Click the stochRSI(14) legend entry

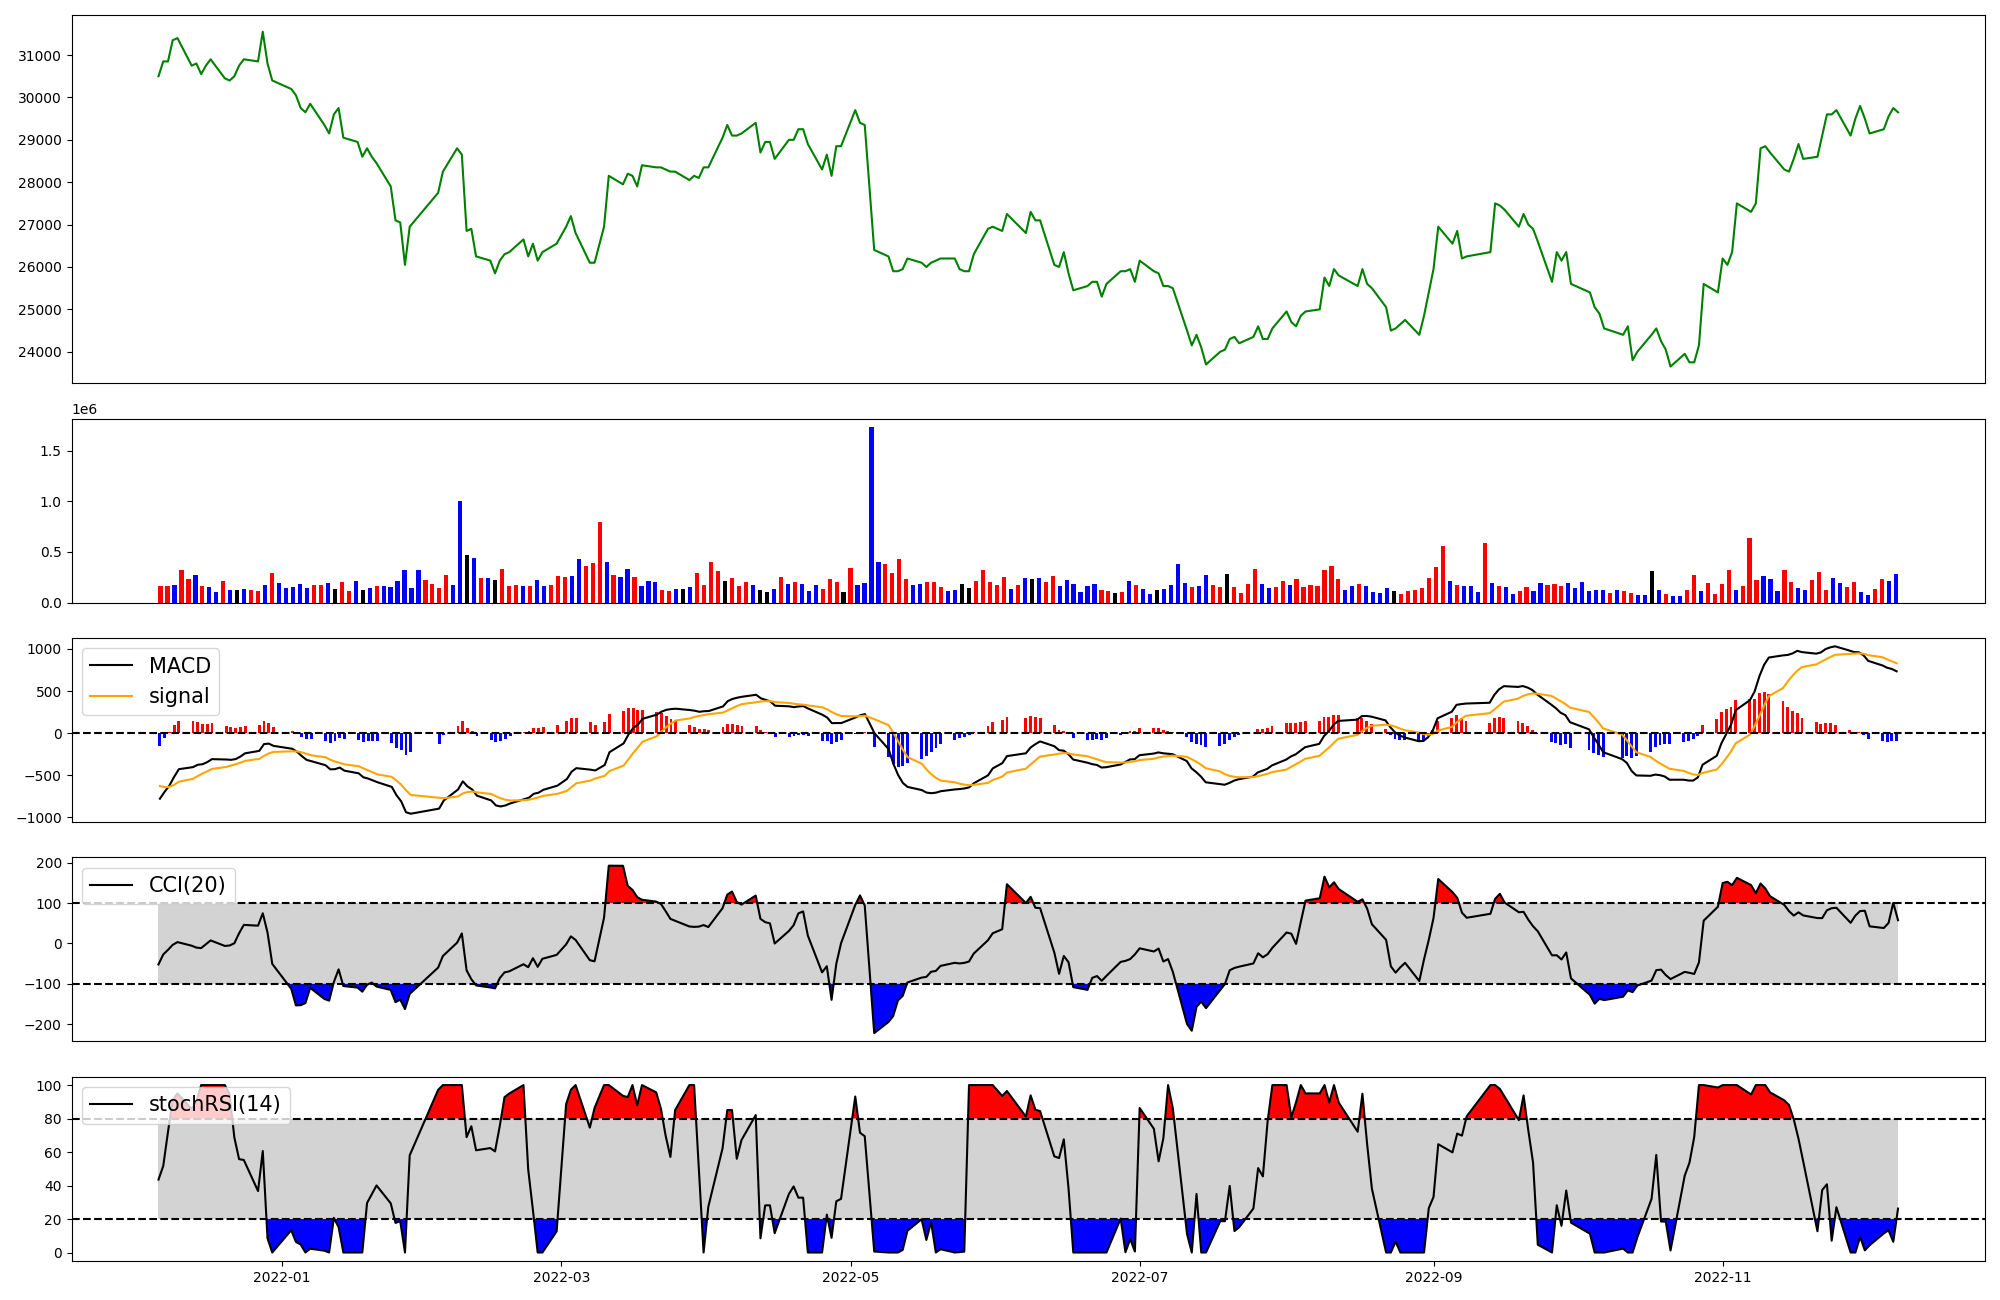click(214, 1104)
